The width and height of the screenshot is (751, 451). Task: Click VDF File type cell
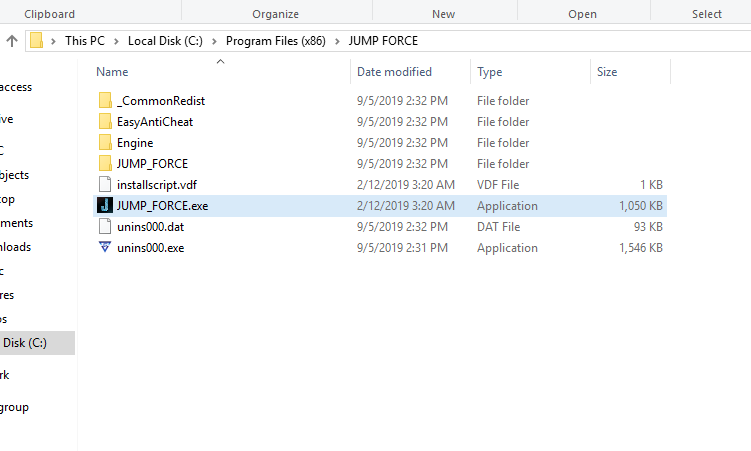click(x=498, y=185)
